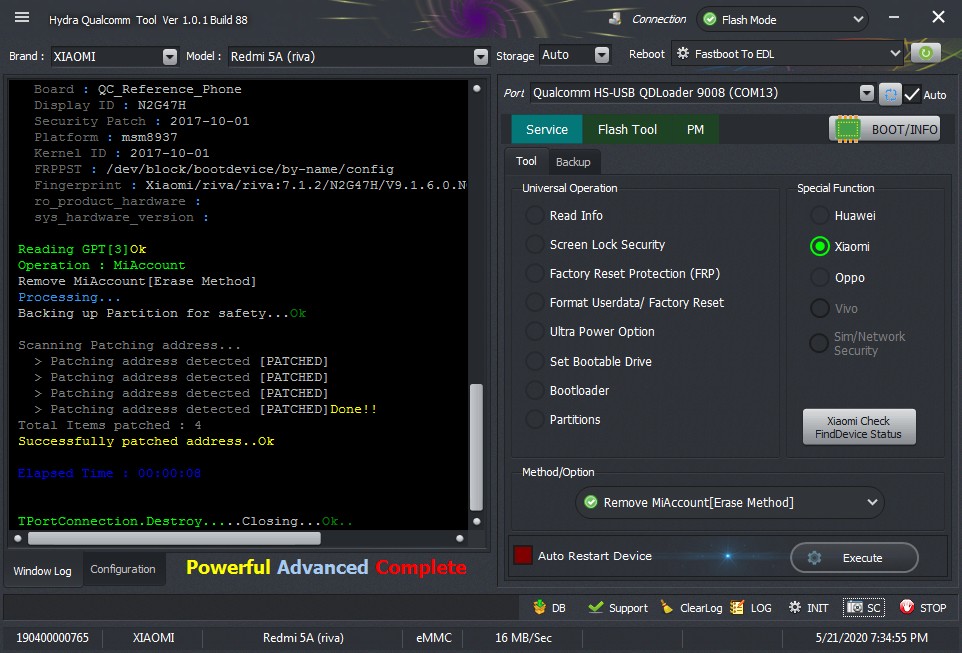Click the green reboot power icon

click(x=925, y=53)
